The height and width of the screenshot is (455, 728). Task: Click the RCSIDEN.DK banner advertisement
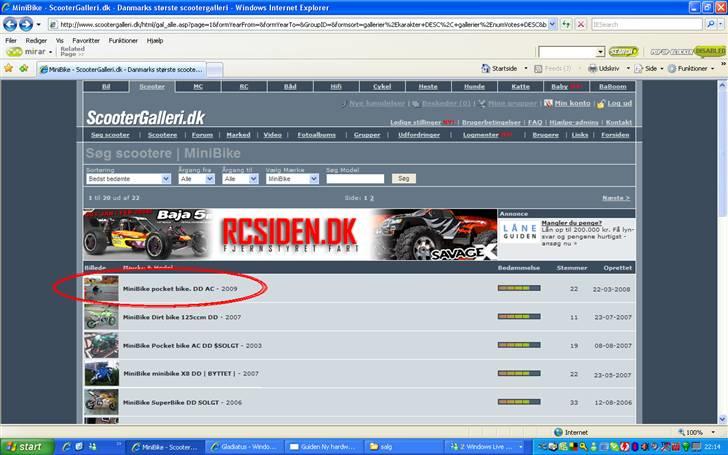(x=289, y=235)
